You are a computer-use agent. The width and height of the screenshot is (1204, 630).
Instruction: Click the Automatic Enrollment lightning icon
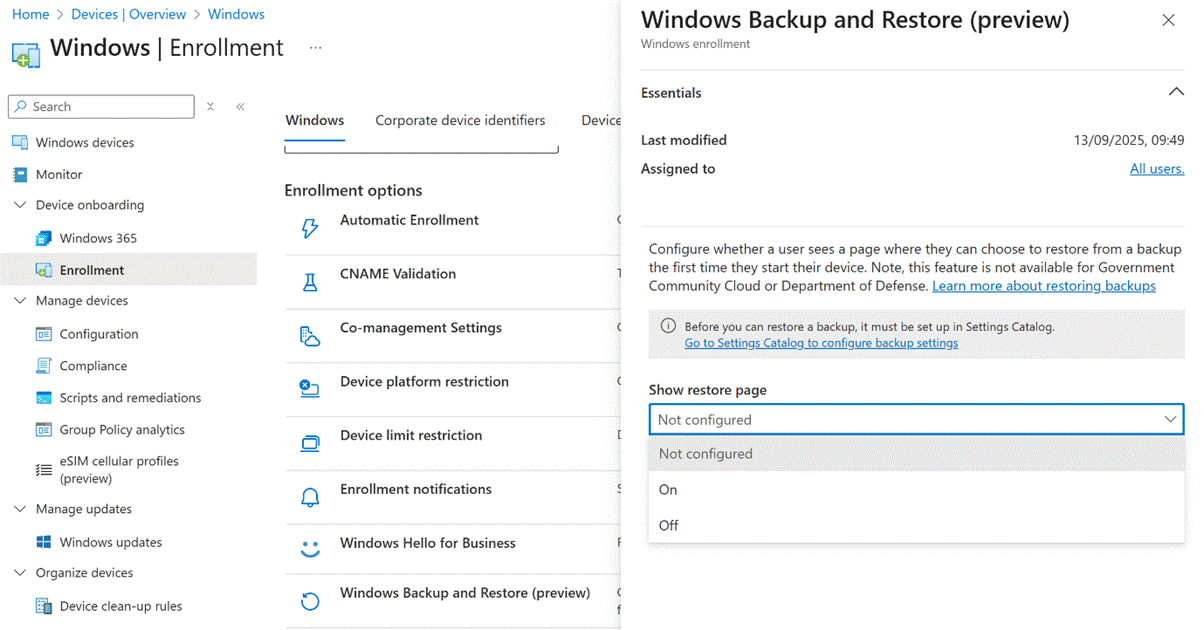click(310, 229)
